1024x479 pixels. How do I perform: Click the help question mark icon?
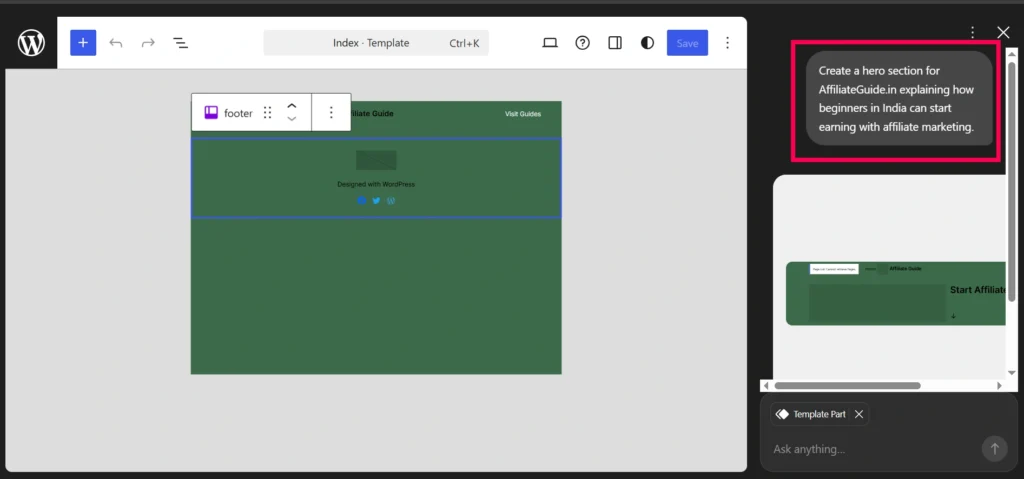point(582,43)
